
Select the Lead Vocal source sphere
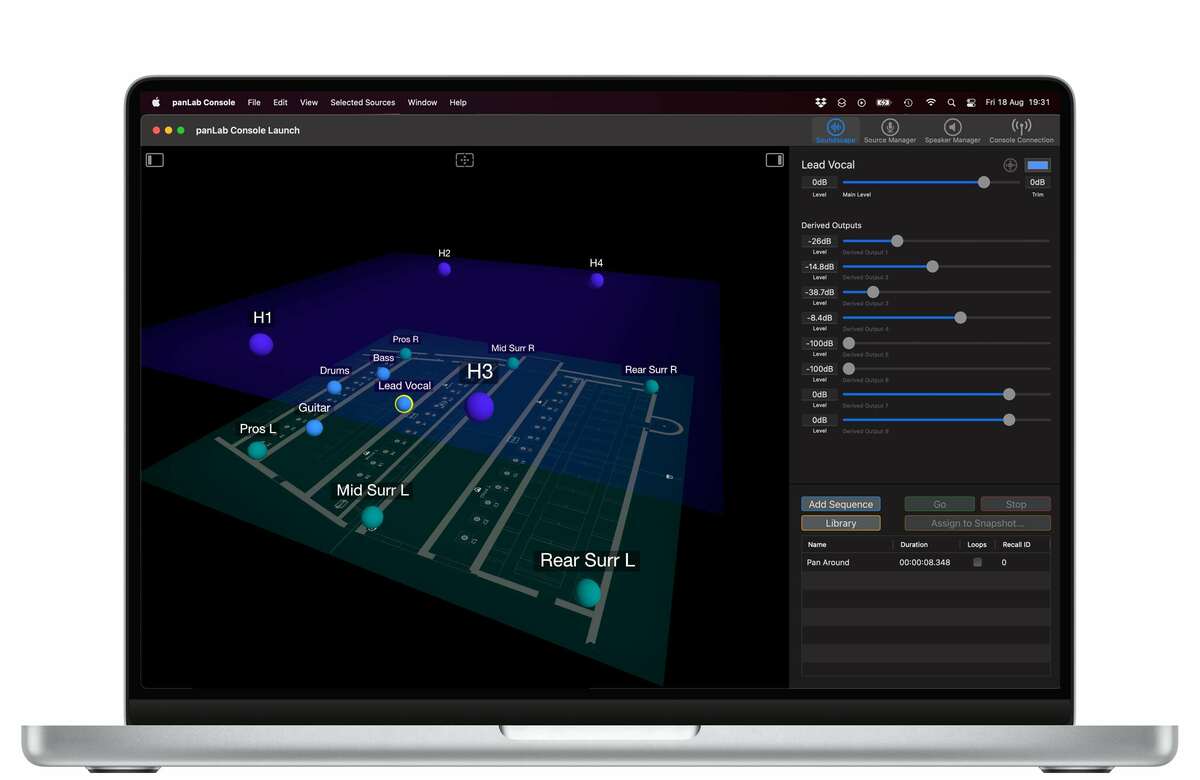pos(404,404)
